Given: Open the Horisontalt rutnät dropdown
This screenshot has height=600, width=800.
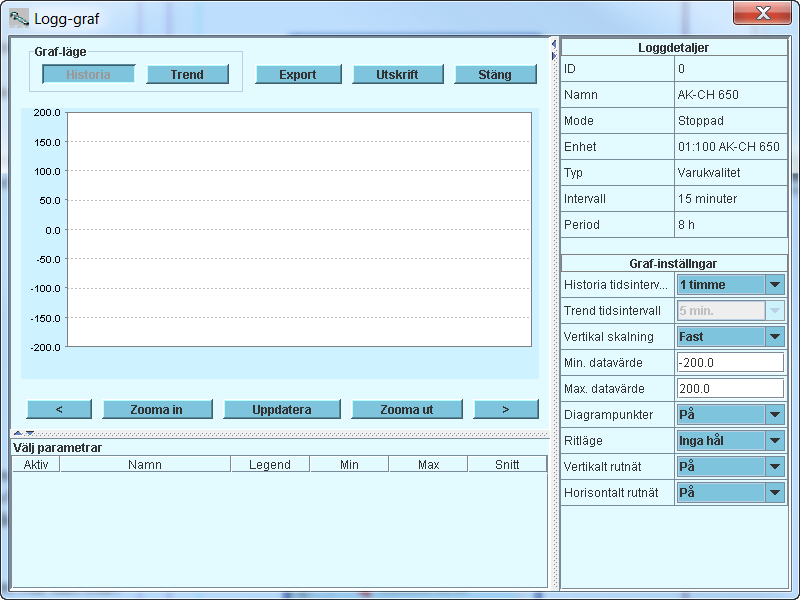Looking at the screenshot, I should (731, 492).
